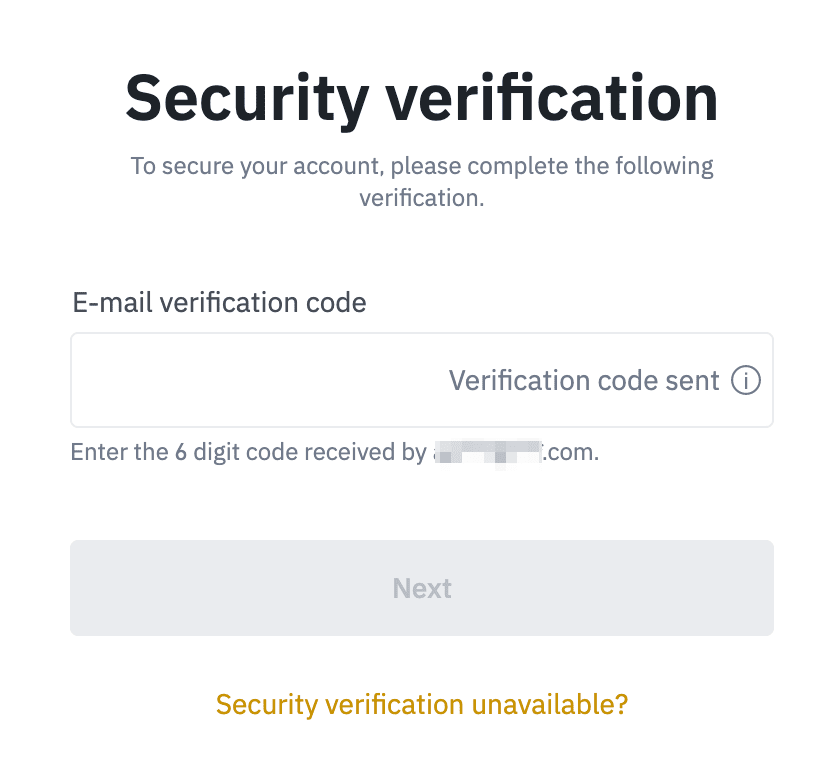Click the second description line reading verification.
This screenshot has width=836, height=772.
pos(421,198)
